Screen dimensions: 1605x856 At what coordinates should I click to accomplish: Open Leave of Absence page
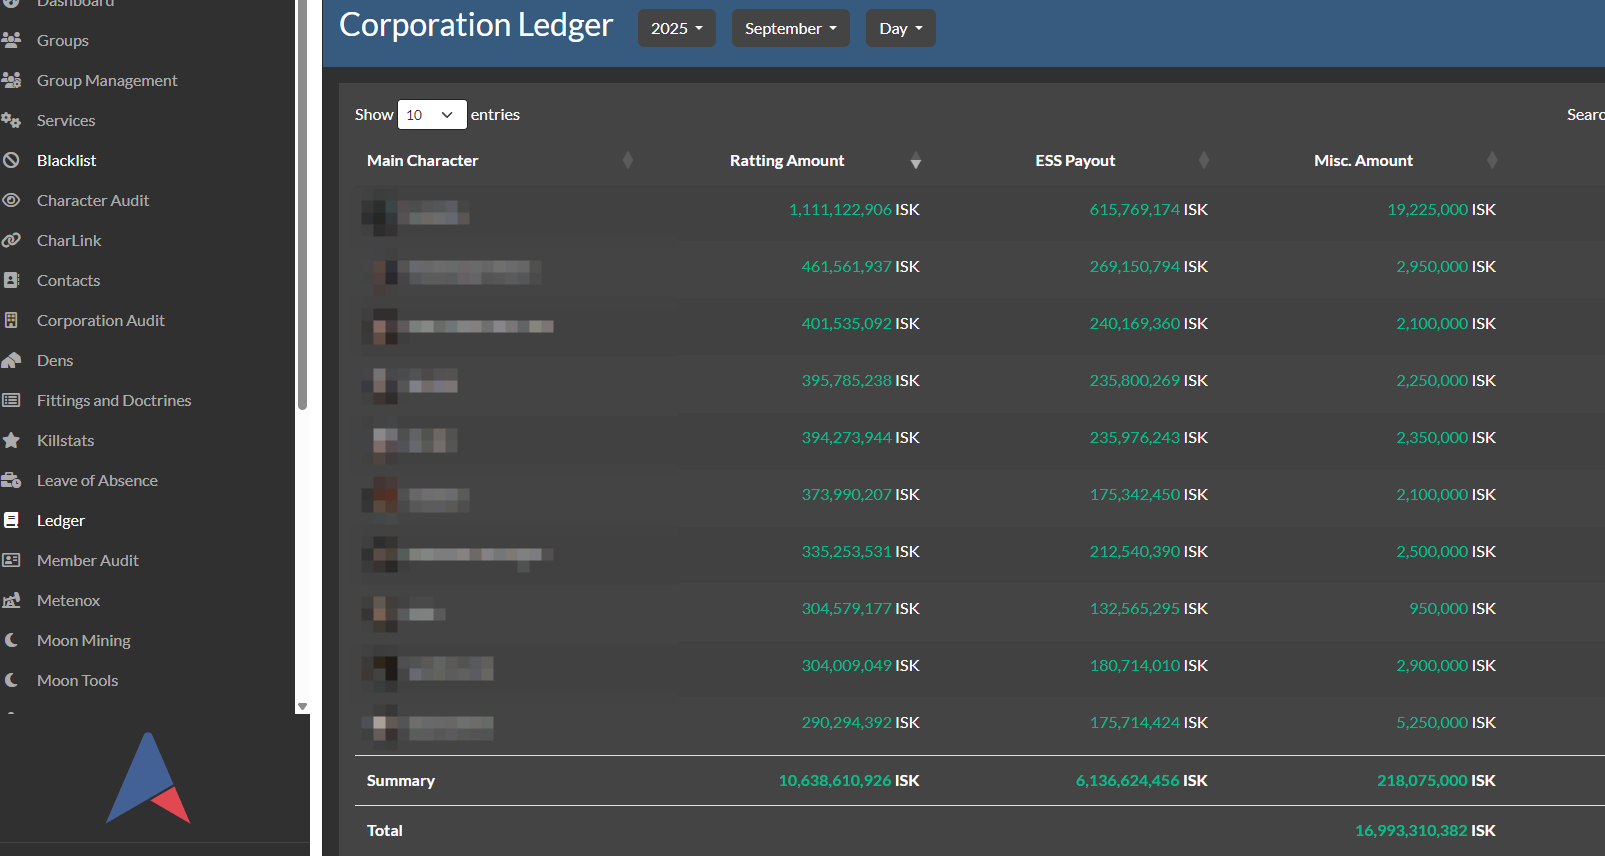97,480
